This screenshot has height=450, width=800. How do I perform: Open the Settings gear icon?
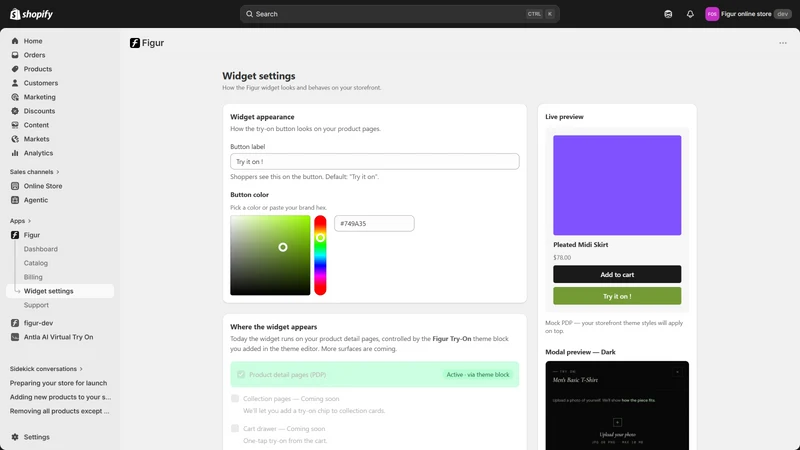15,437
